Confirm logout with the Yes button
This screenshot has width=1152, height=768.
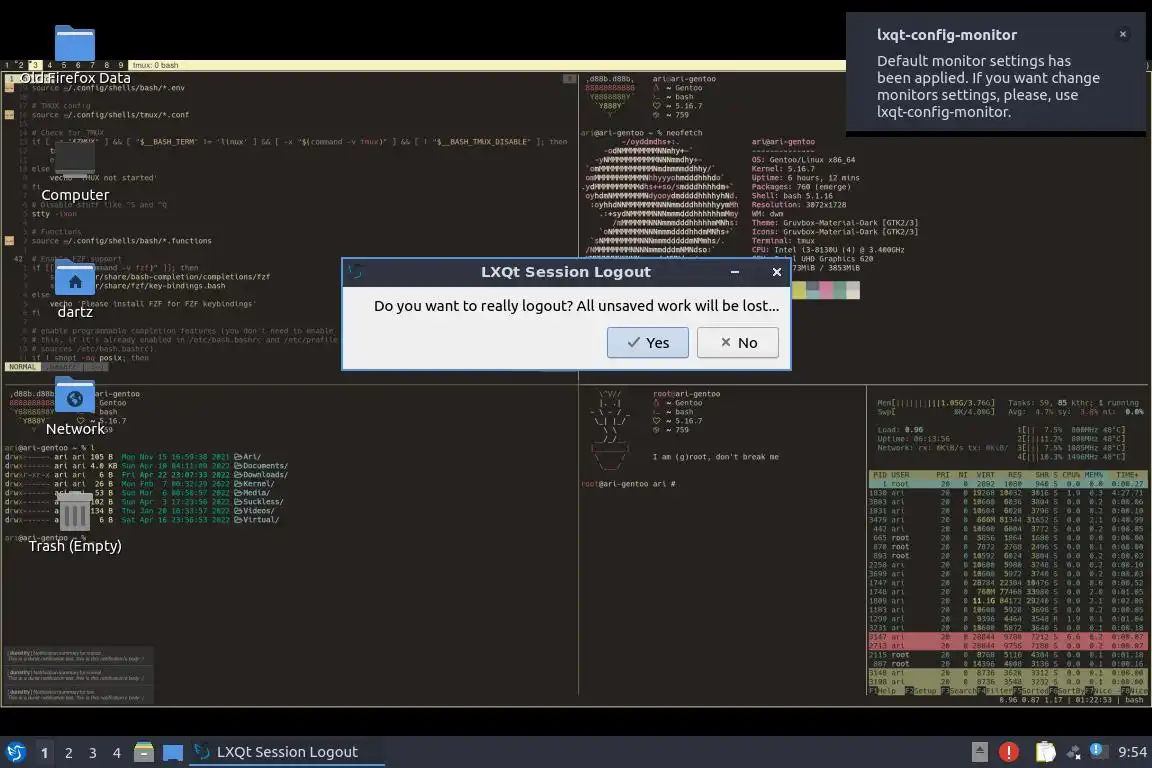[x=647, y=342]
